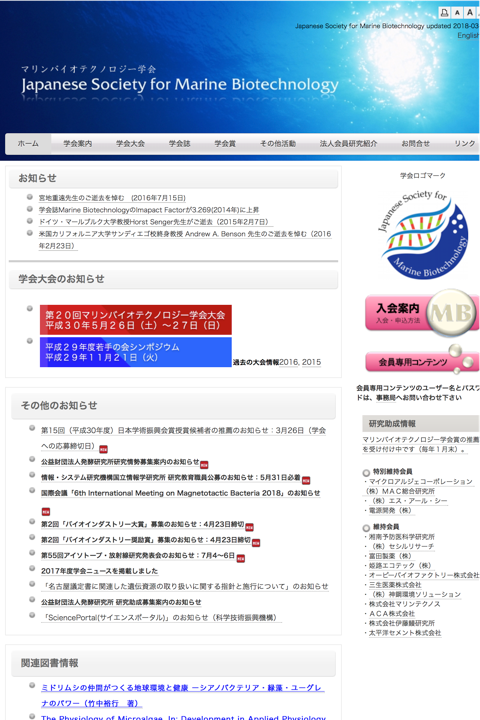Click NEW badge after 7月4〜6日 isotope notice
The image size is (480, 720).
point(241,558)
